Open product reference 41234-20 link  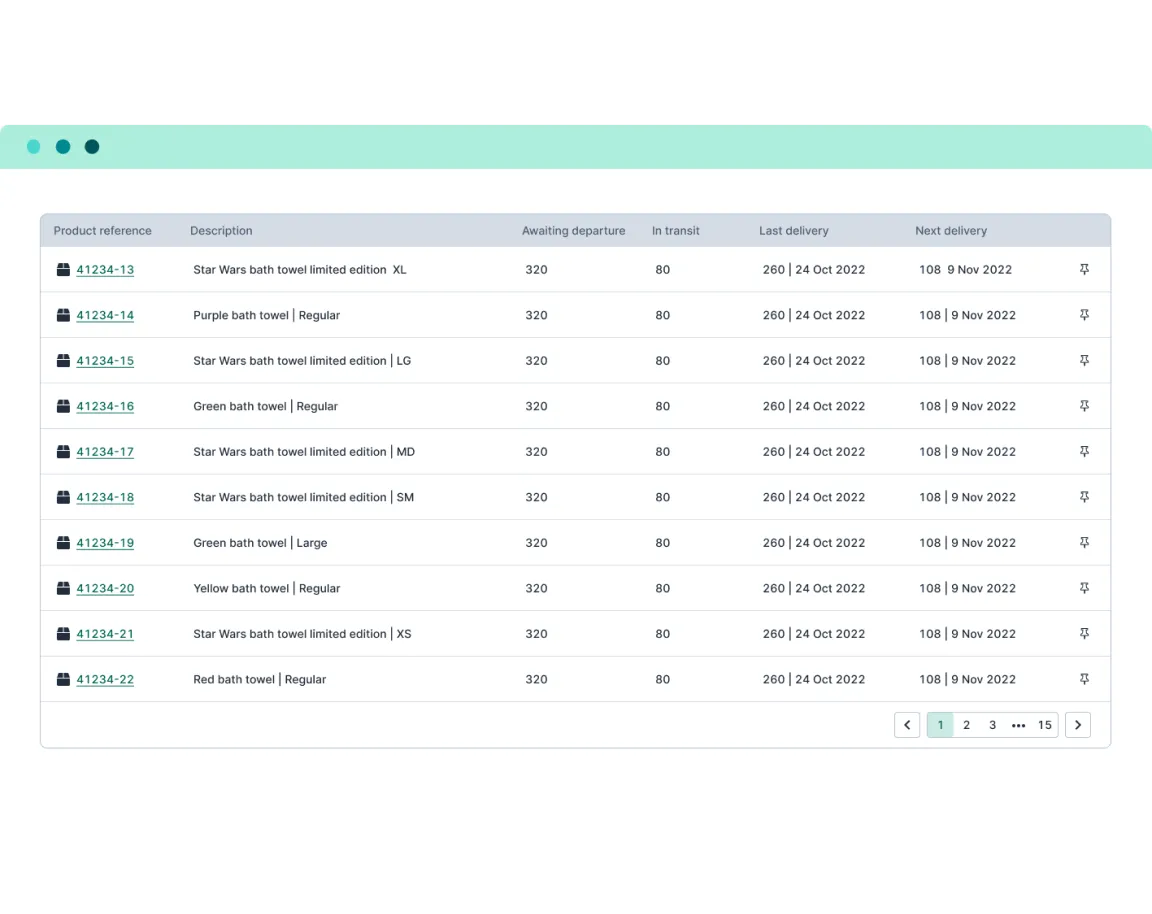[105, 589]
